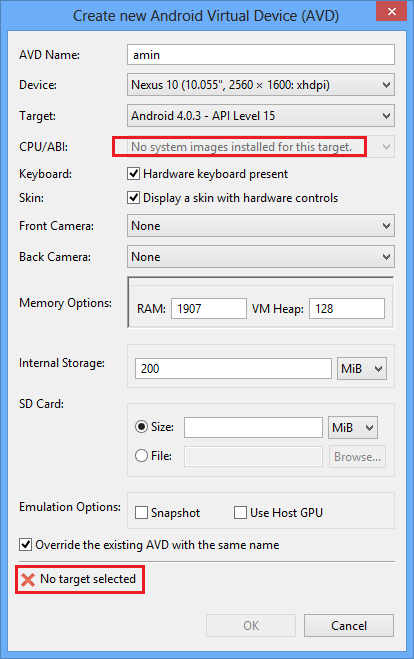Viewport: 414px width, 659px height.
Task: Click the red X error icon
Action: (x=28, y=580)
